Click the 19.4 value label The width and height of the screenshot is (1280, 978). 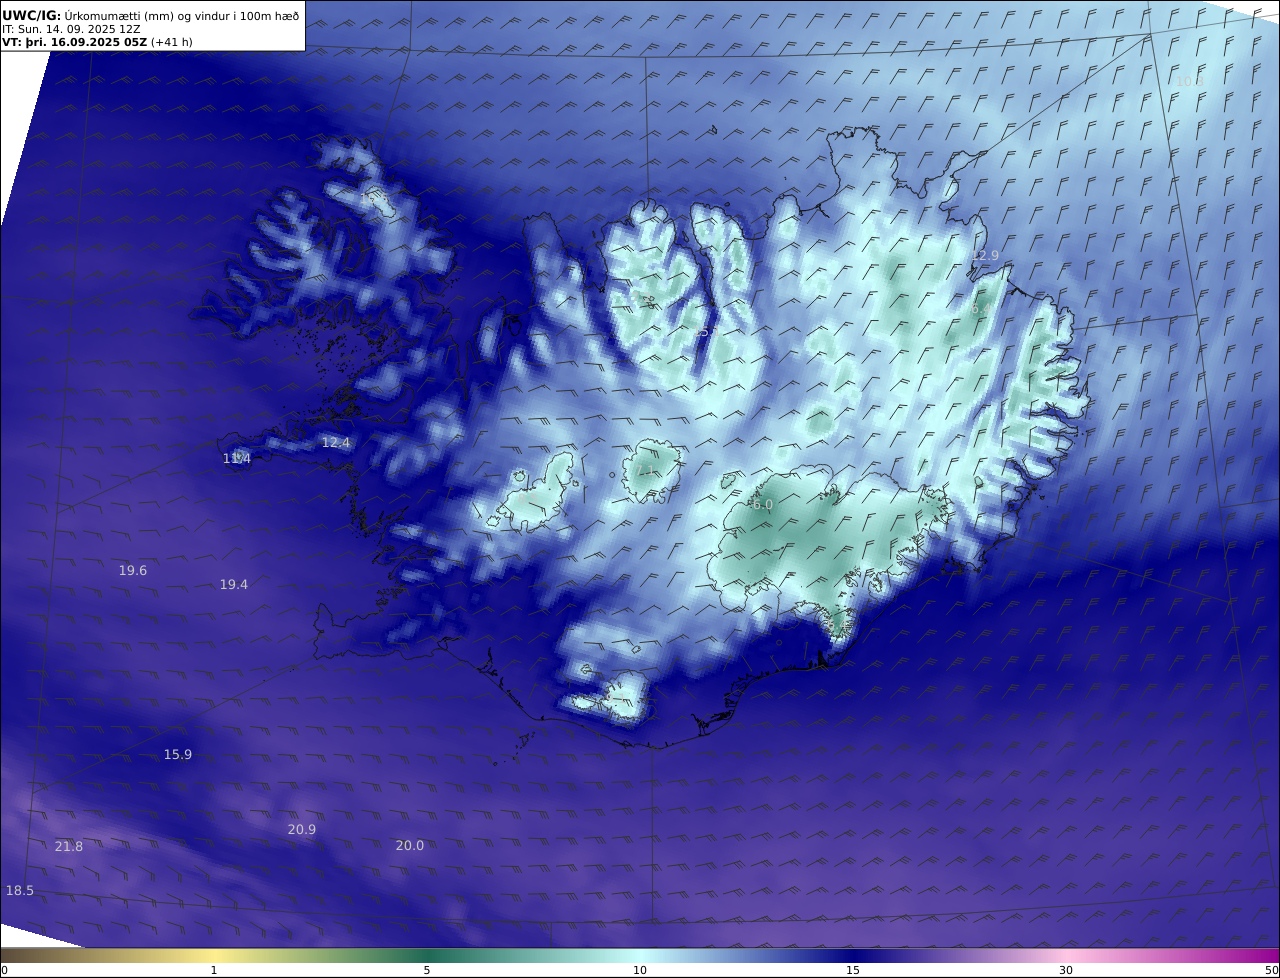234,584
